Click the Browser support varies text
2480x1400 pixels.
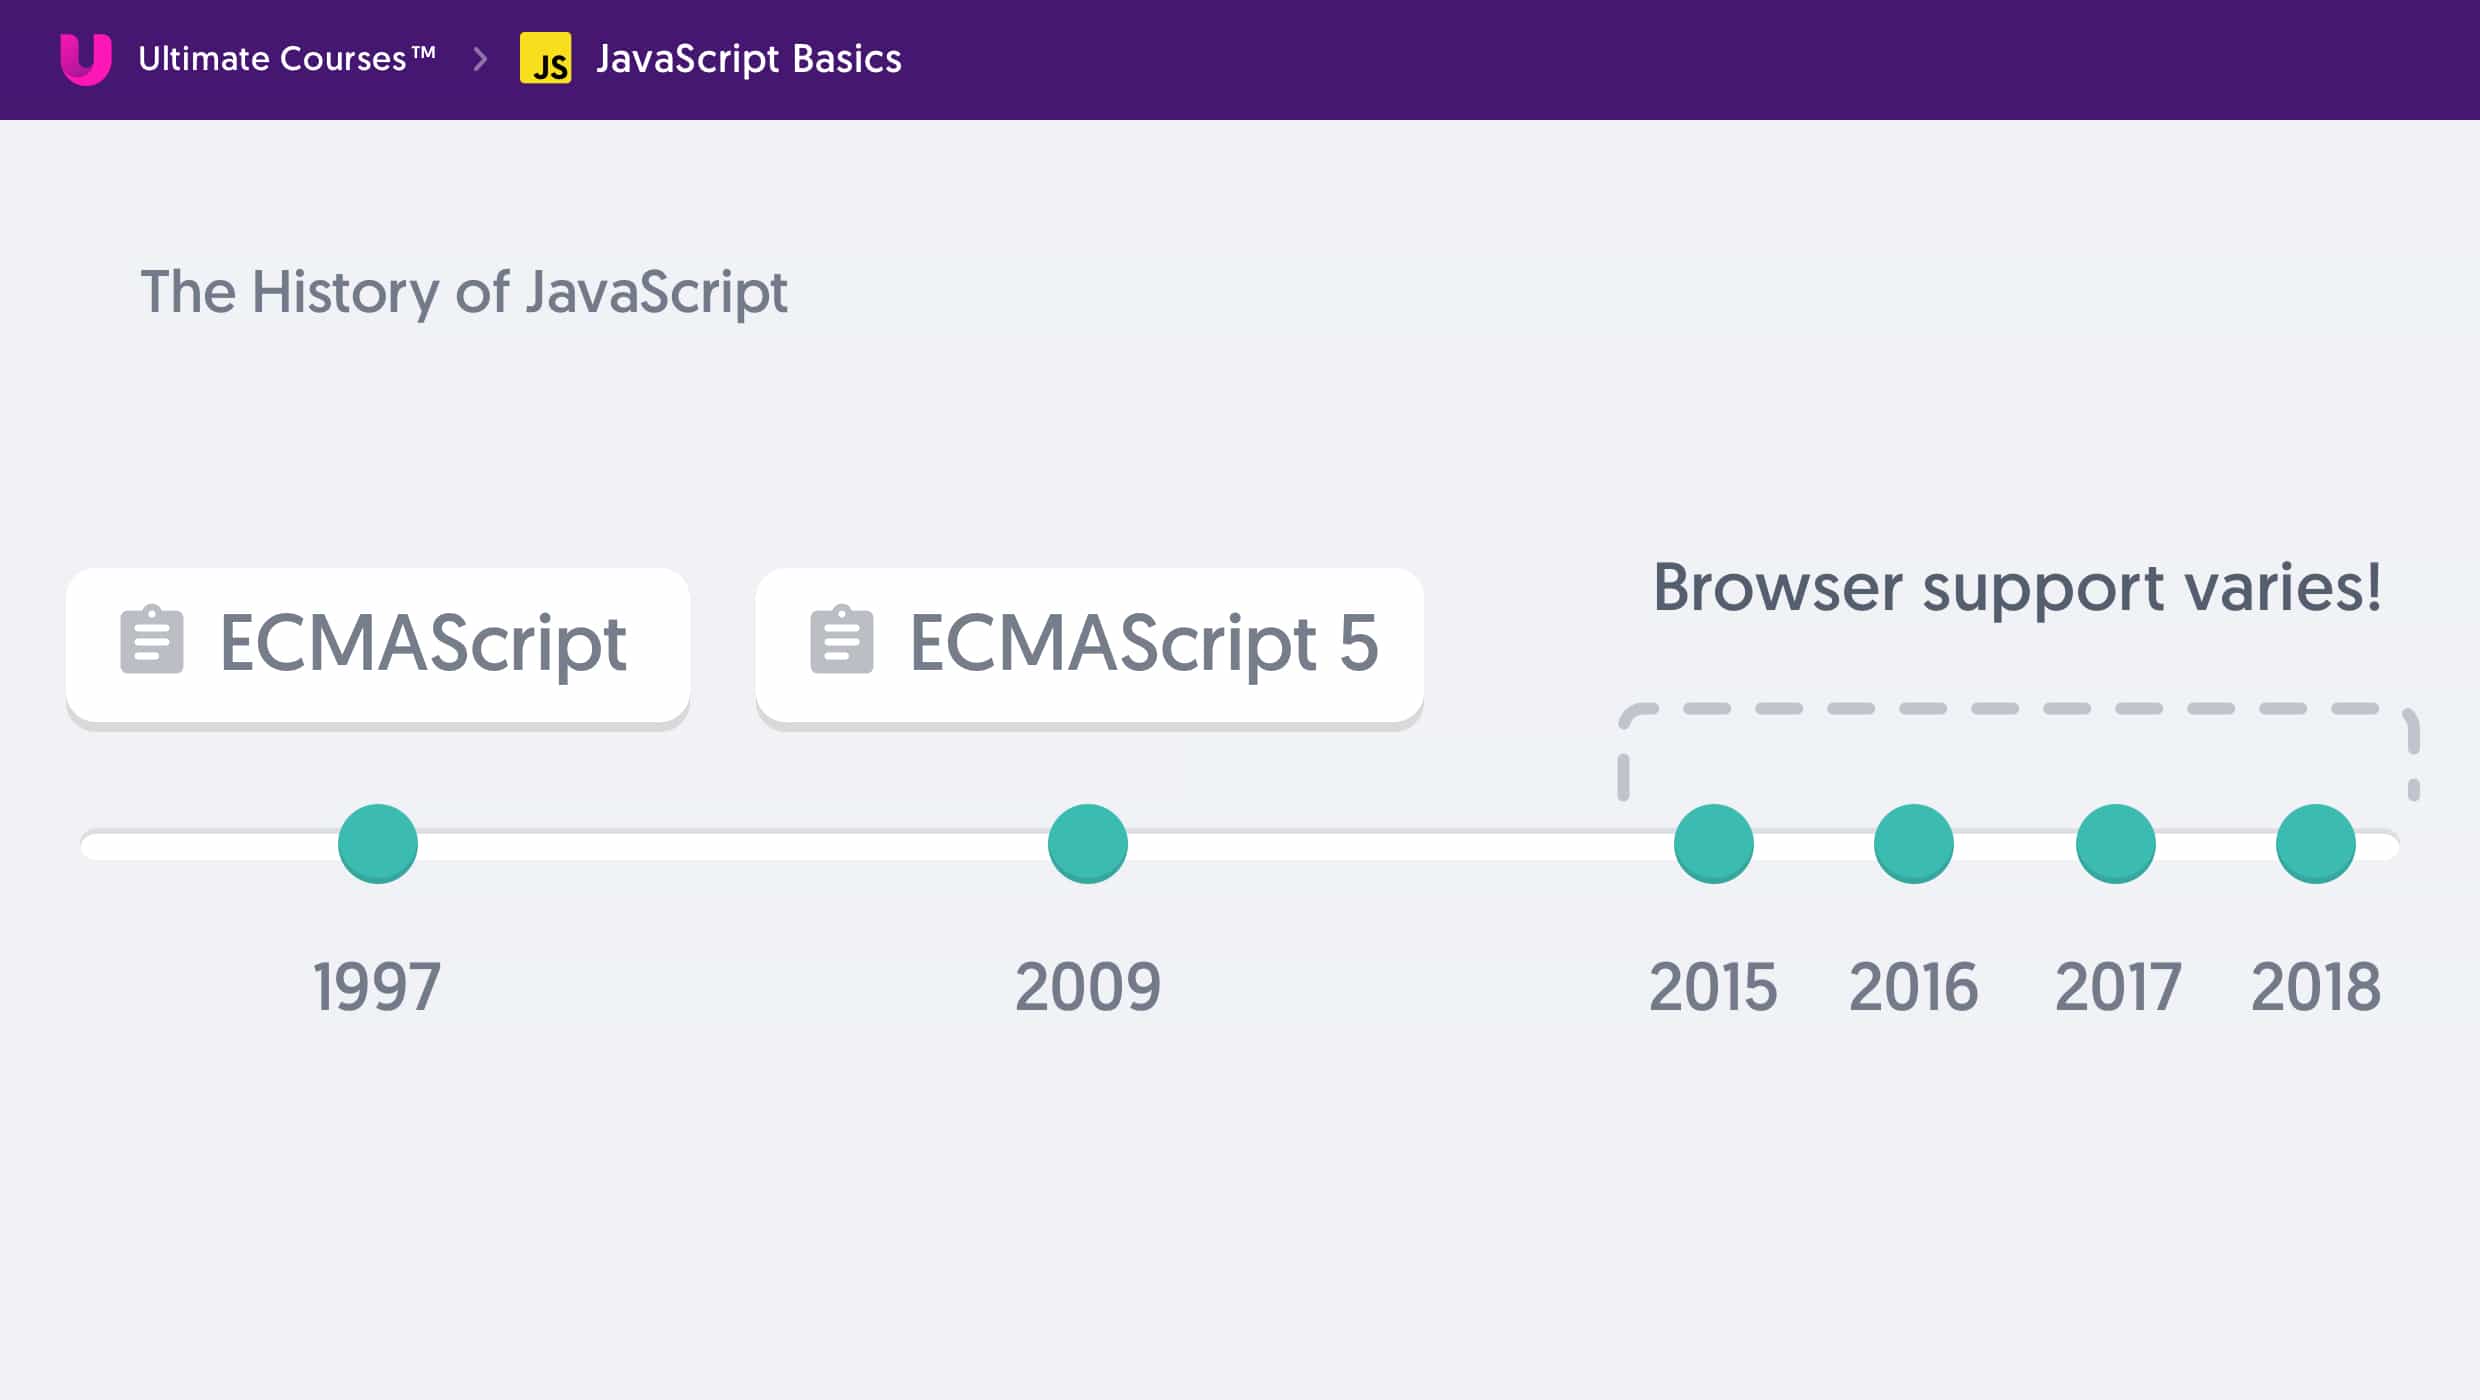pos(2017,587)
